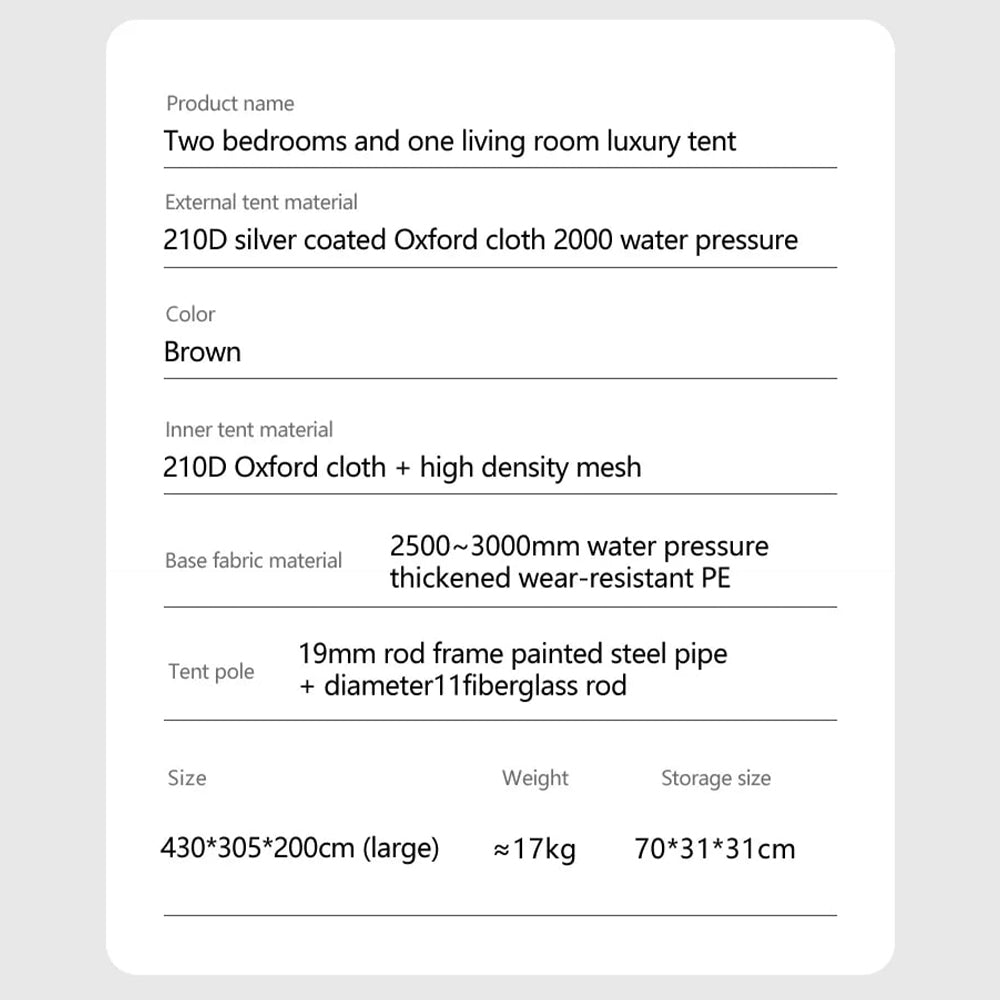Screen dimensions: 1000x1000
Task: Click the "Storage size" column header
Action: tap(716, 778)
